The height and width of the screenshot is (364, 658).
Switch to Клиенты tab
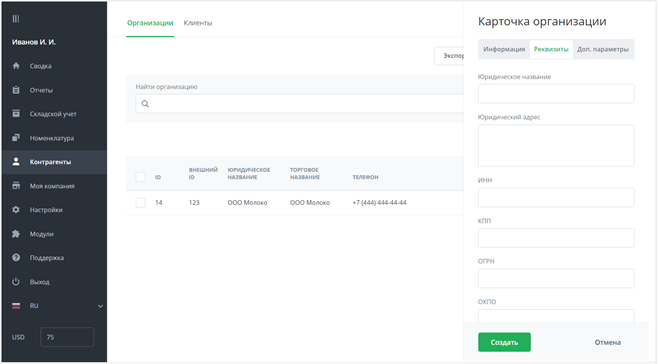198,23
